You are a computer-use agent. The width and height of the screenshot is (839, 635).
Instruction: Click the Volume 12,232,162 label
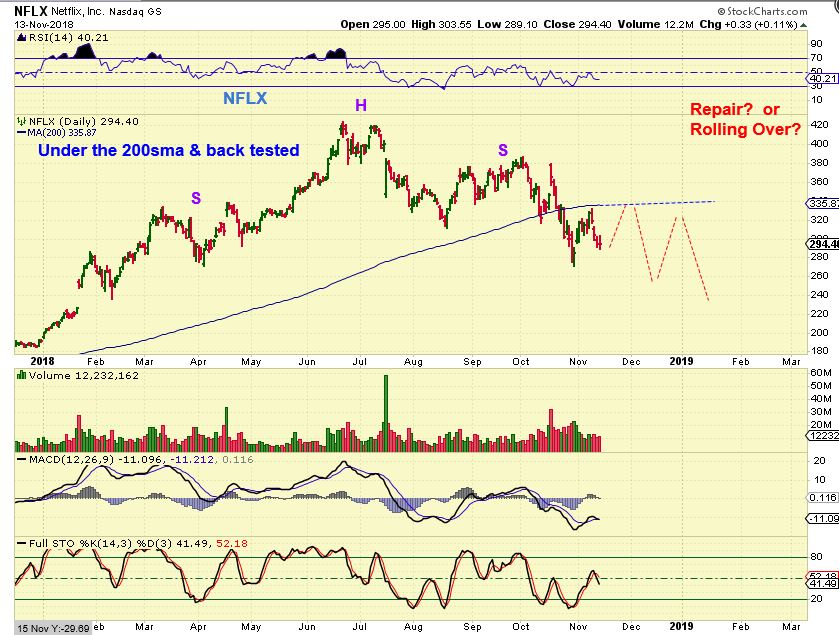83,376
